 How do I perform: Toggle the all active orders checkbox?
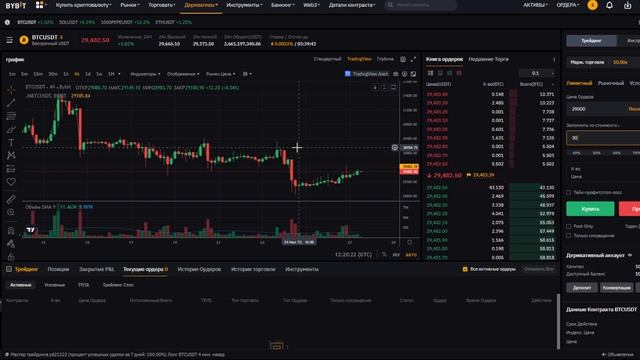point(465,269)
